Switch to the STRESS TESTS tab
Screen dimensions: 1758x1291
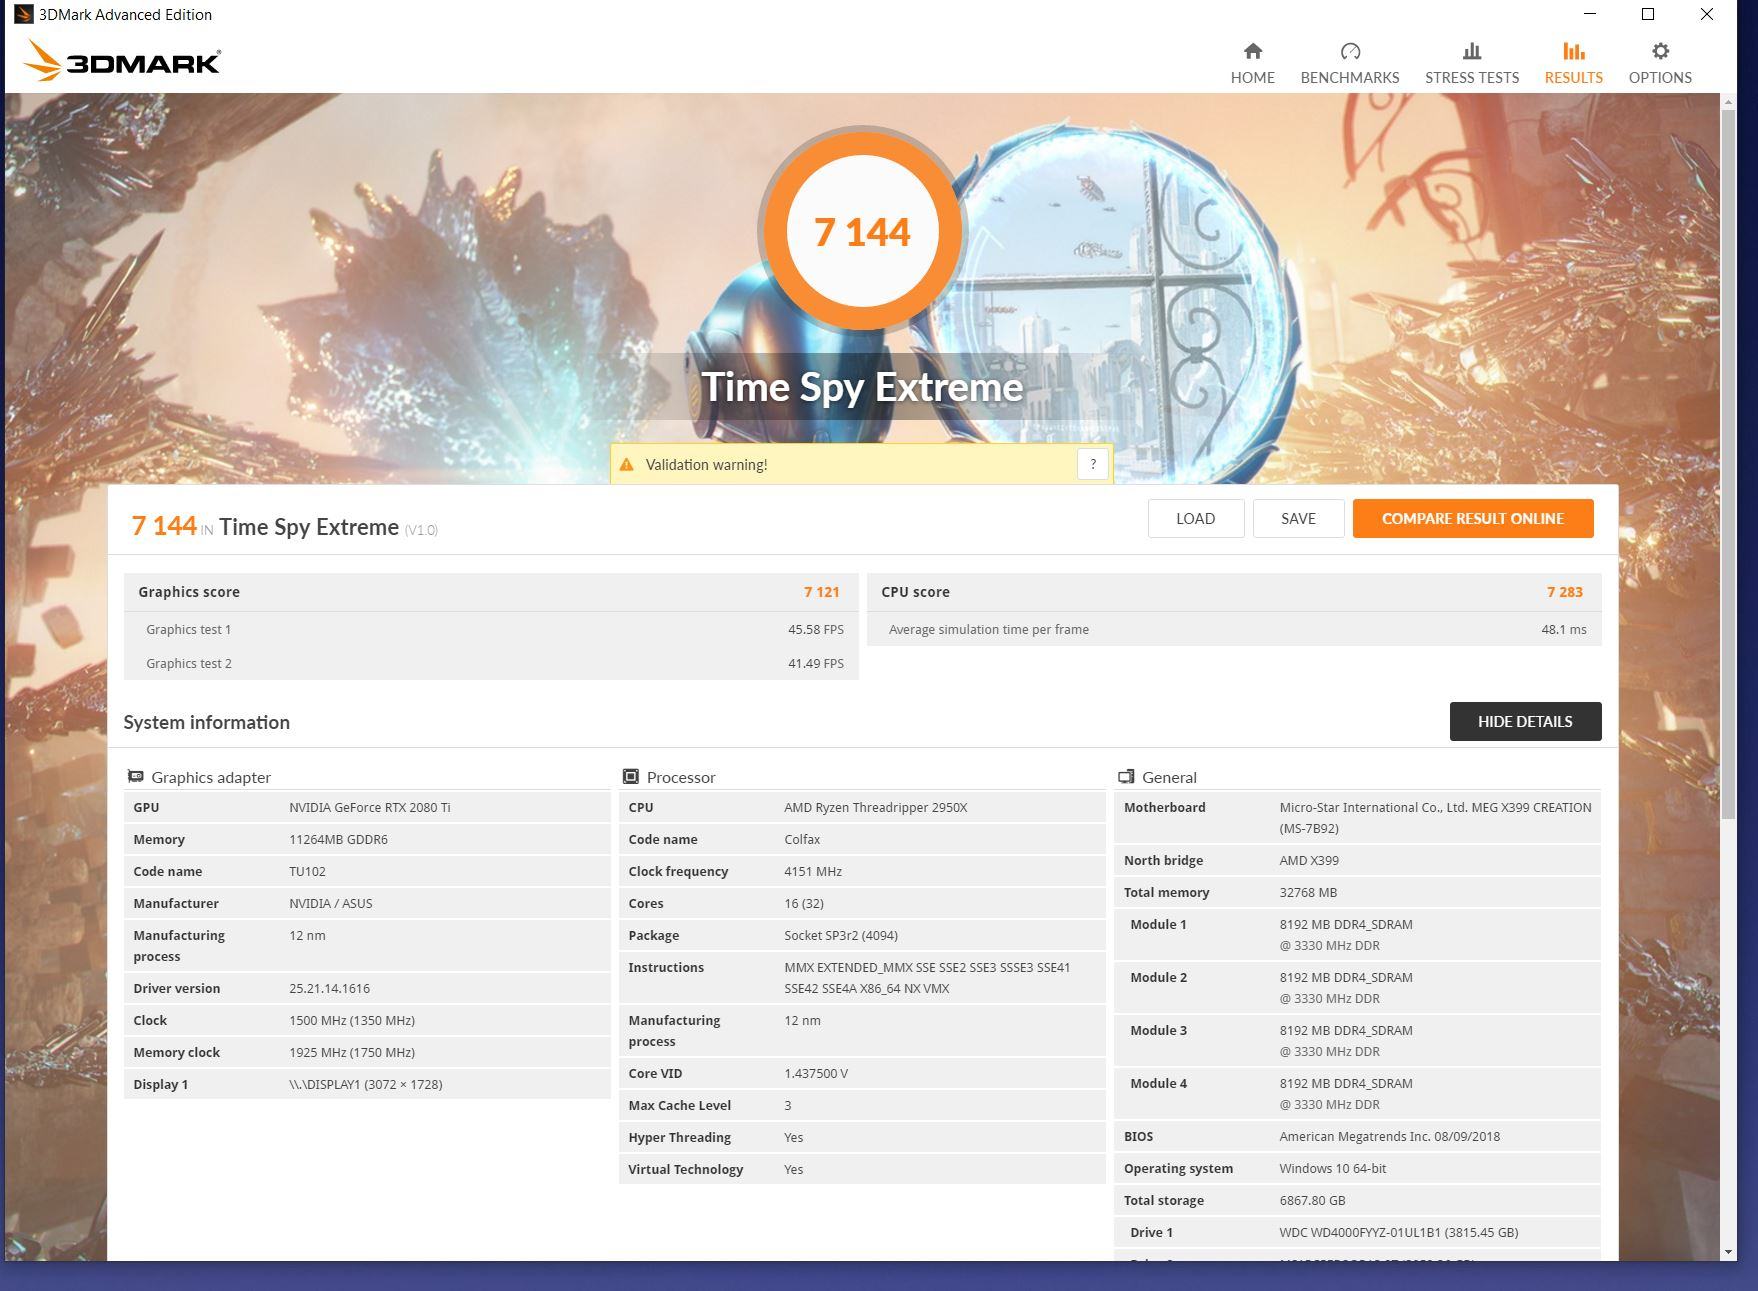click(x=1472, y=63)
